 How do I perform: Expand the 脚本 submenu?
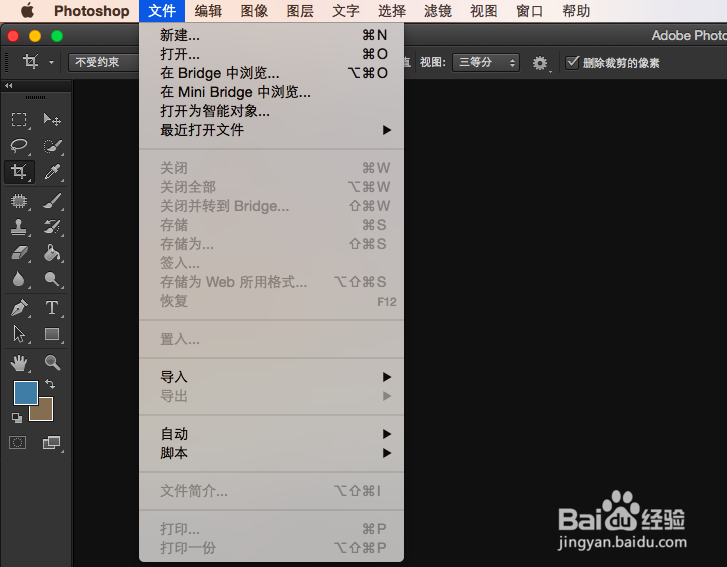pos(271,453)
